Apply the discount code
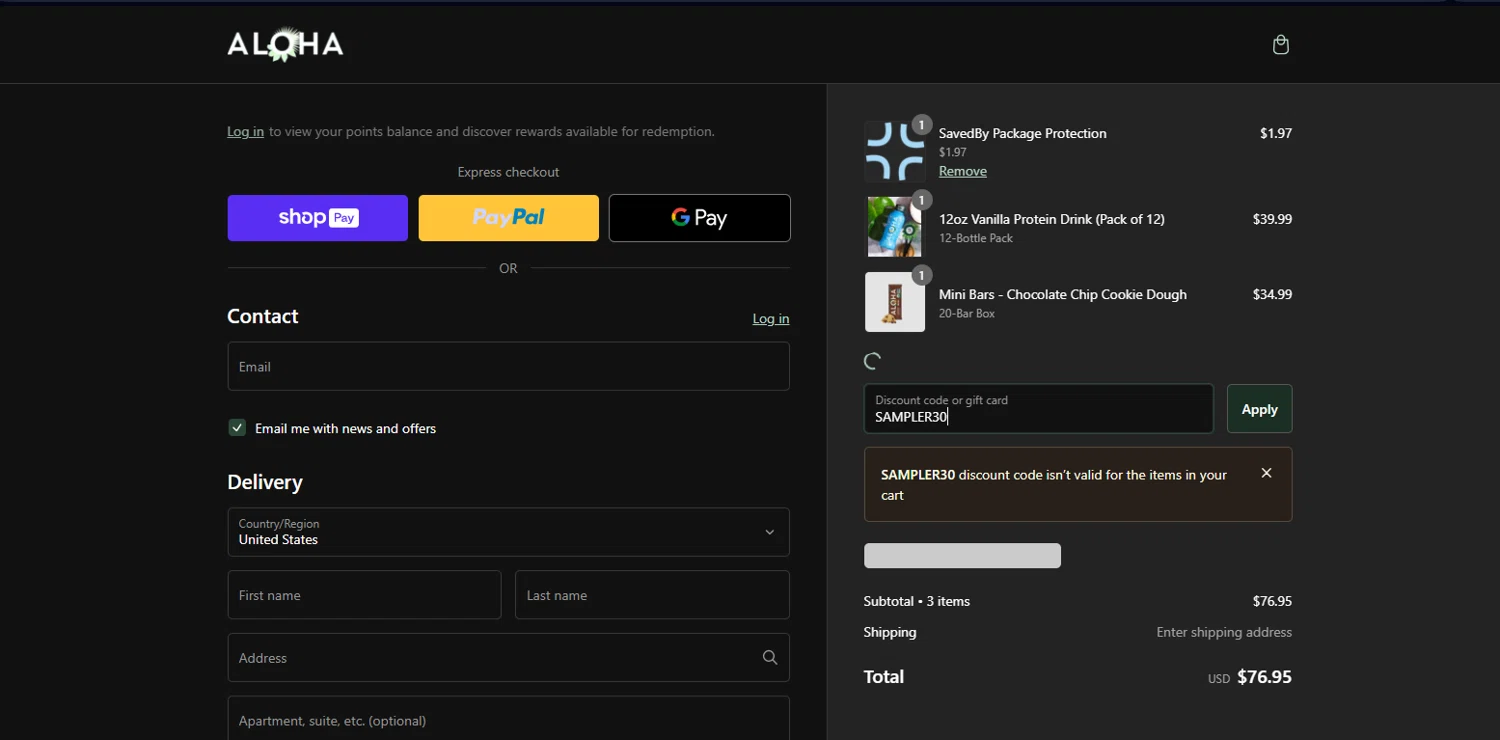The image size is (1500, 740). (x=1259, y=409)
